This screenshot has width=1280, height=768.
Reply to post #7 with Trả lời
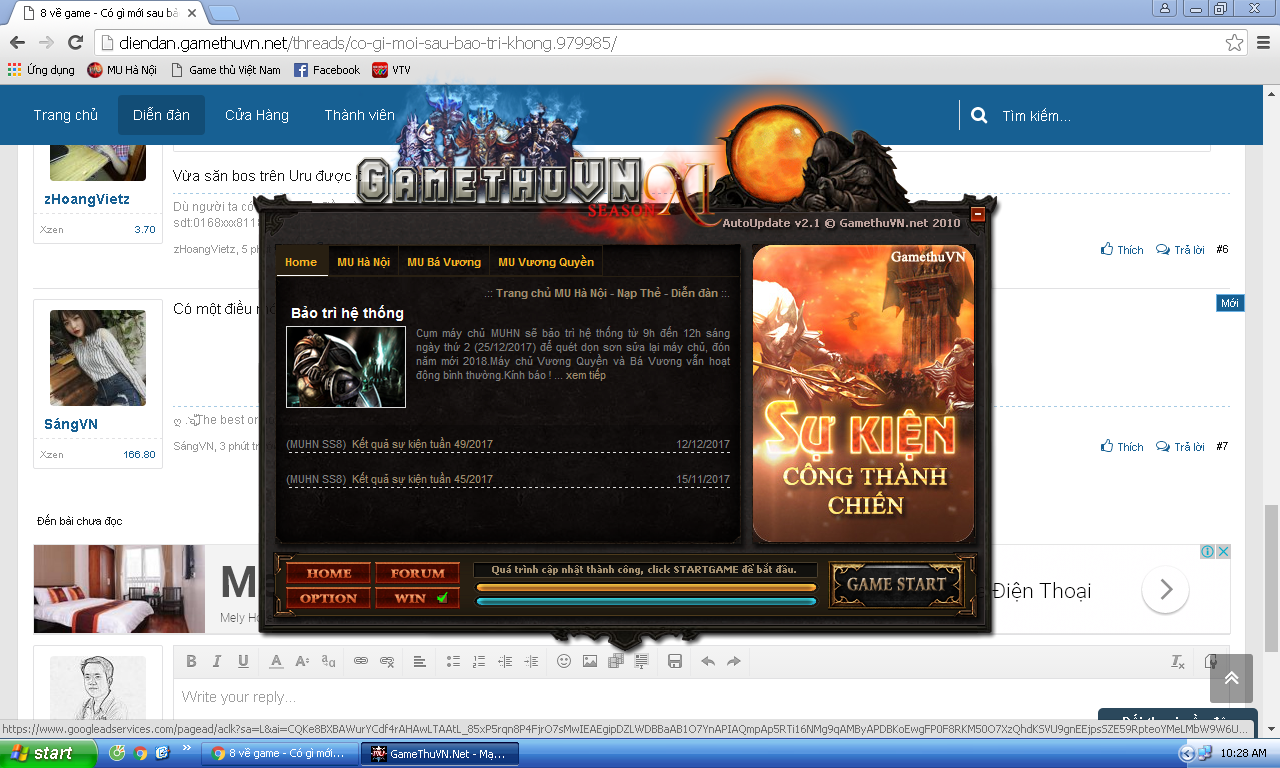click(1180, 447)
